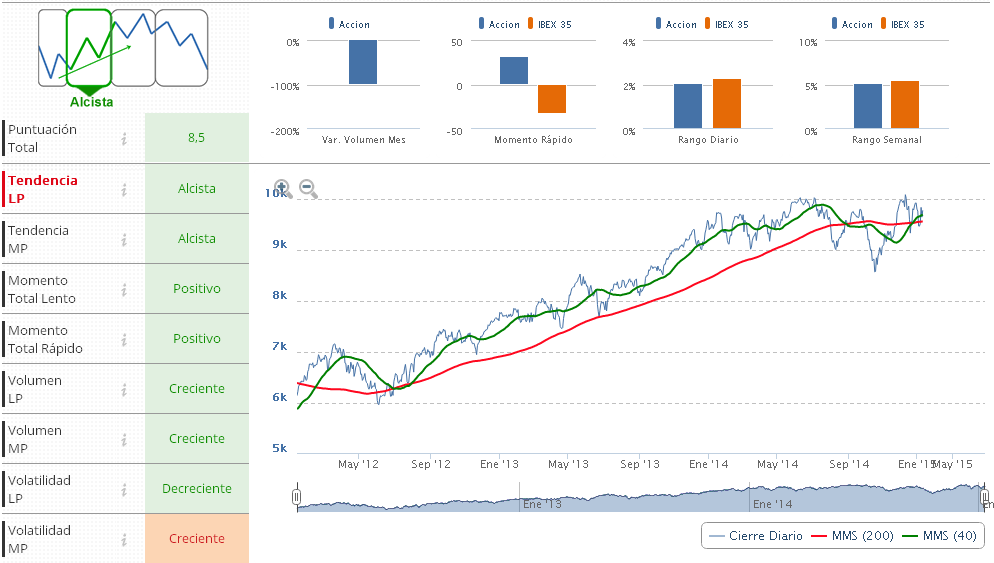This screenshot has width=994, height=563.
Task: Zoom in on the price chart
Action: (282, 188)
